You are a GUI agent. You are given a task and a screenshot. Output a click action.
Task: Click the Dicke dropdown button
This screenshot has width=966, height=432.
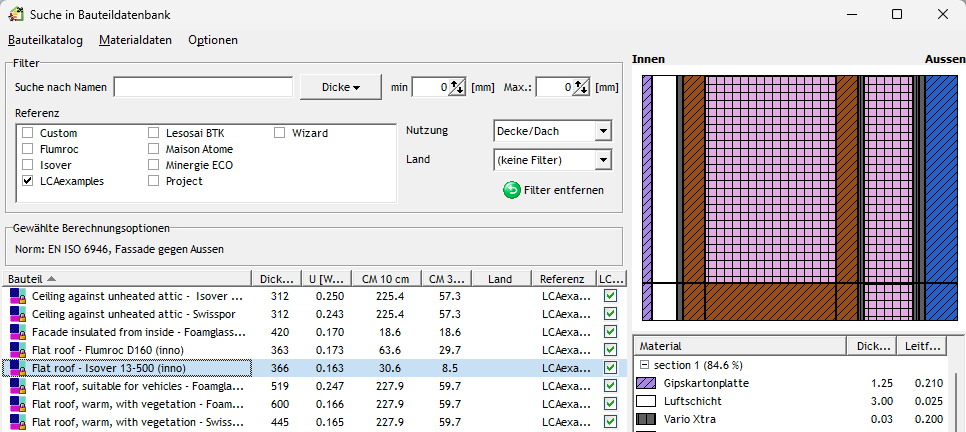340,87
